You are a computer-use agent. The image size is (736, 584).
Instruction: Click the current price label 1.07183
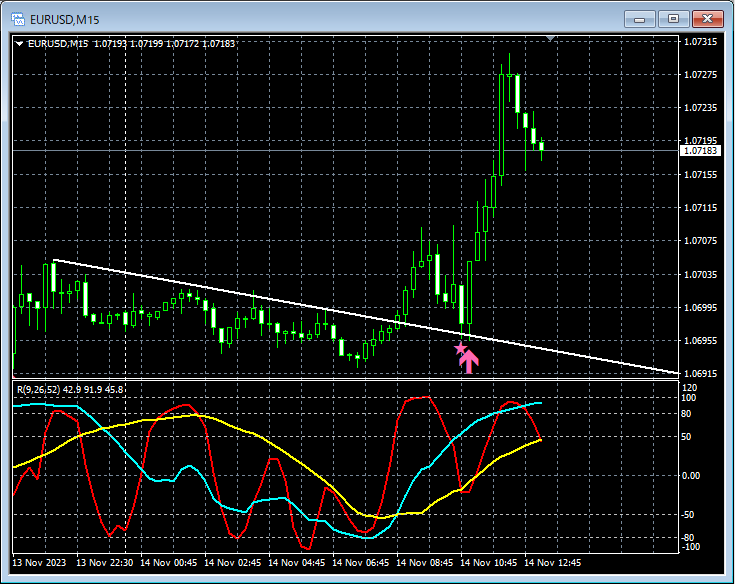click(700, 151)
